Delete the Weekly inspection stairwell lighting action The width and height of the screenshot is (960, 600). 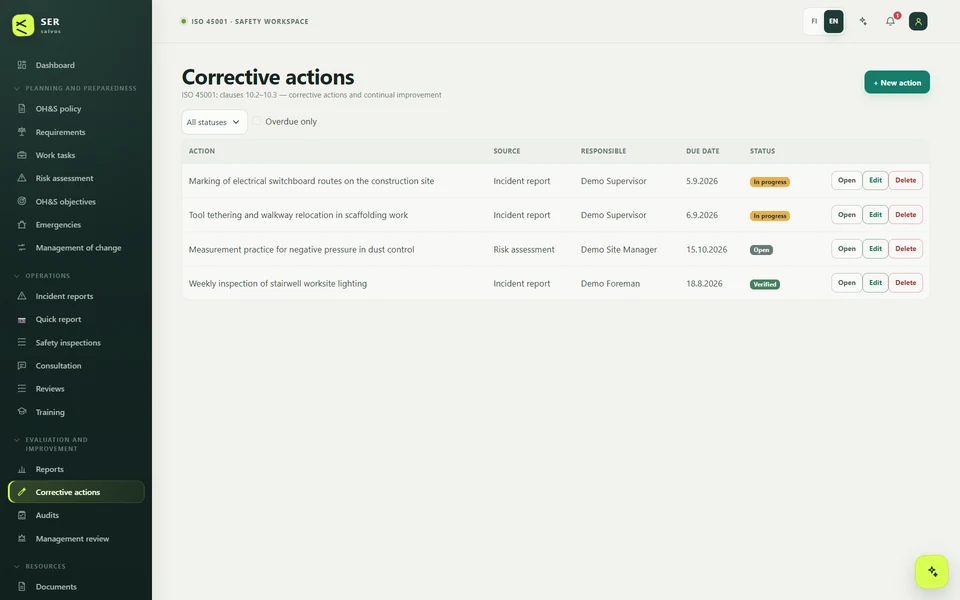pyautogui.click(x=906, y=283)
